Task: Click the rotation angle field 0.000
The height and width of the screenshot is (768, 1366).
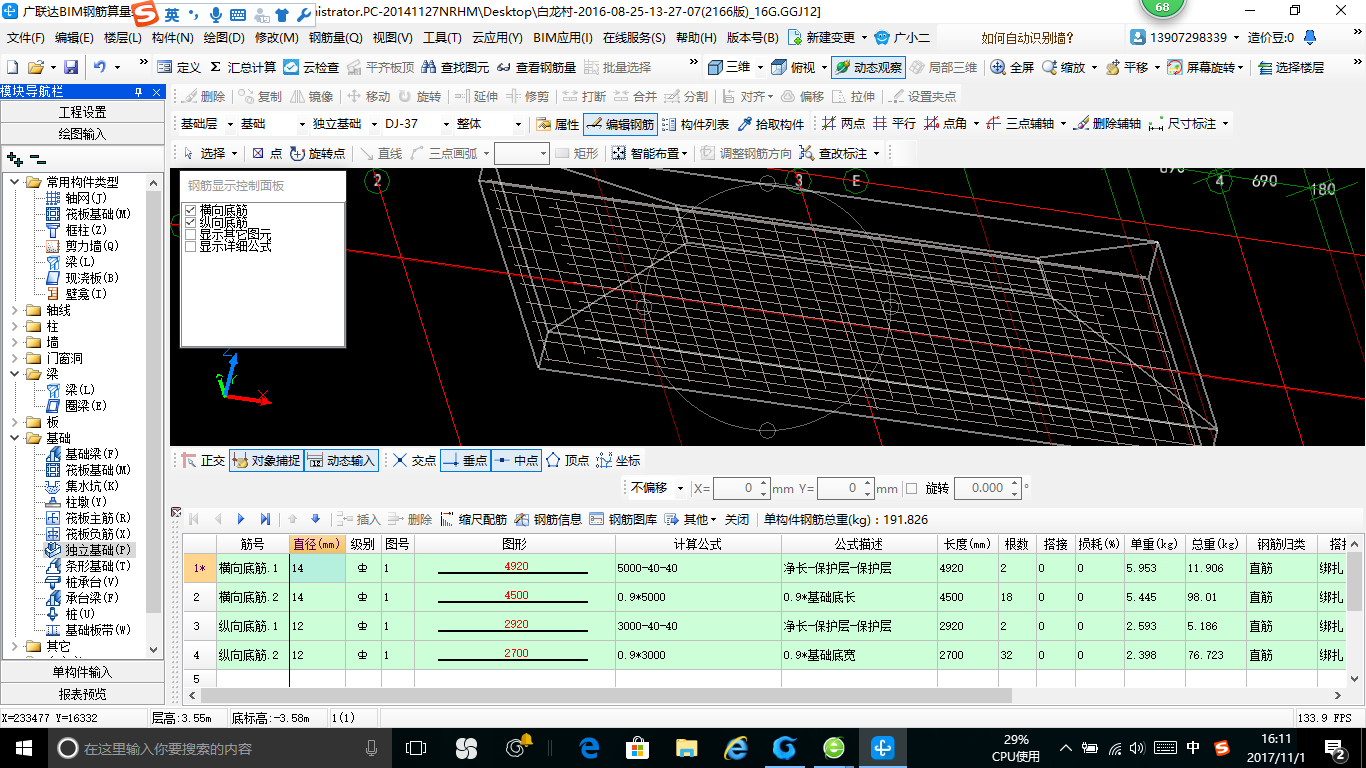Action: (980, 488)
